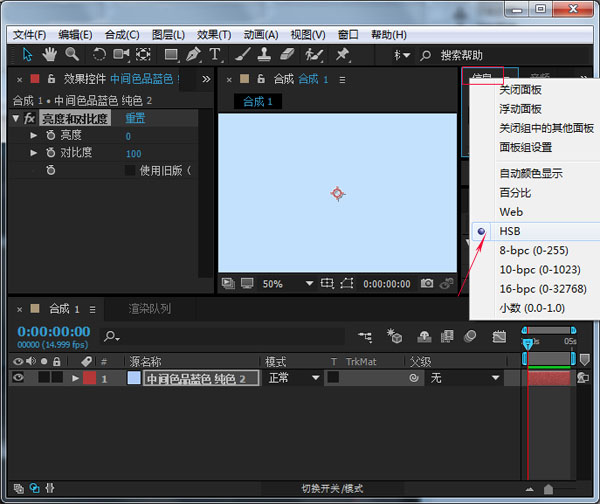Show hidden panels with double chevron
This screenshot has height=504, width=600.
tap(206, 79)
